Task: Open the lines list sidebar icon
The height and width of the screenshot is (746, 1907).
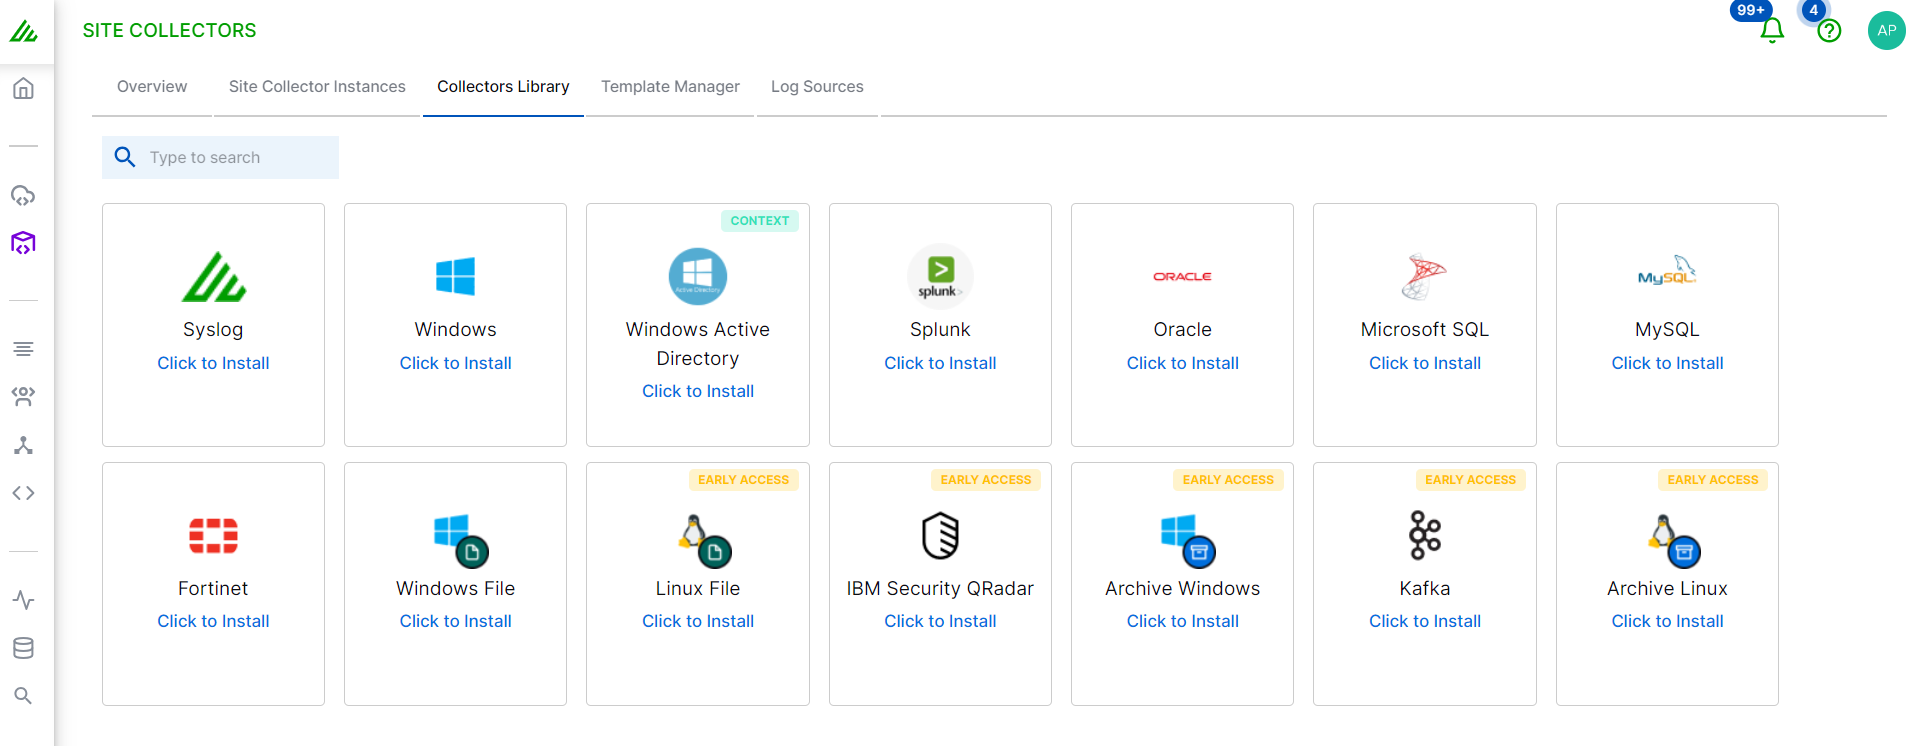Action: pos(23,349)
